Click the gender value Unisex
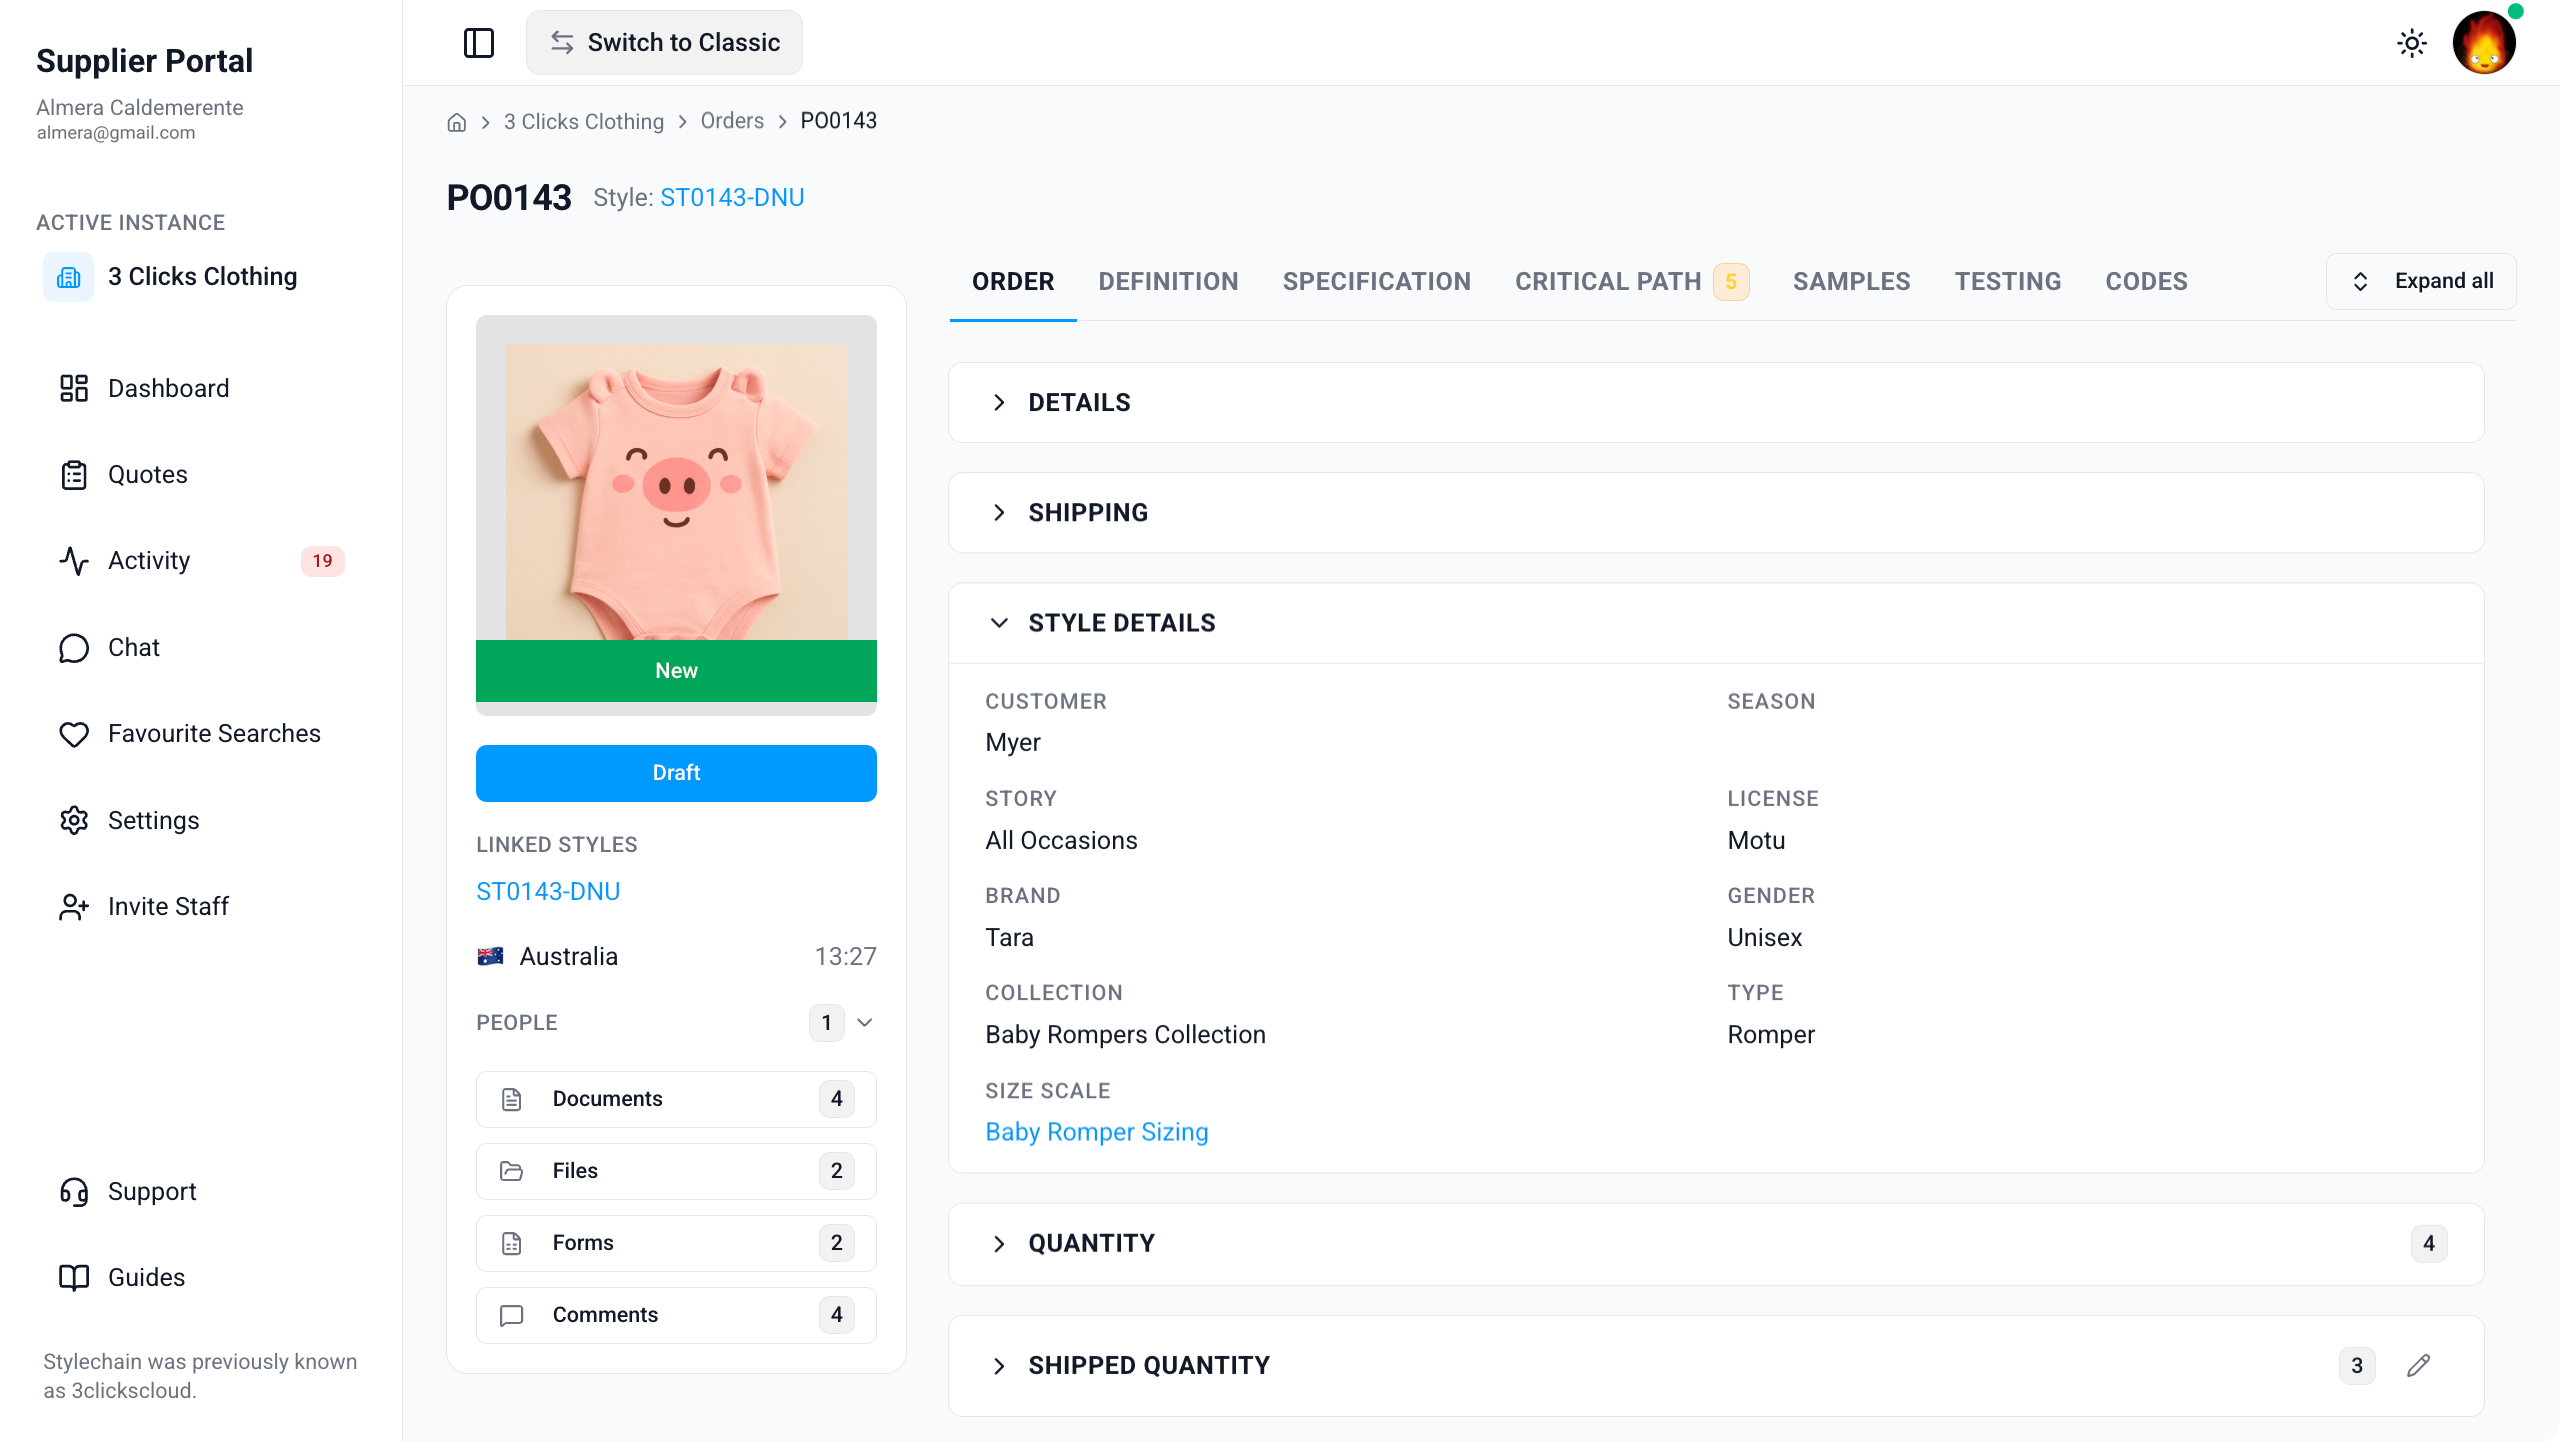Viewport: 2560px width, 1442px height. click(1764, 938)
